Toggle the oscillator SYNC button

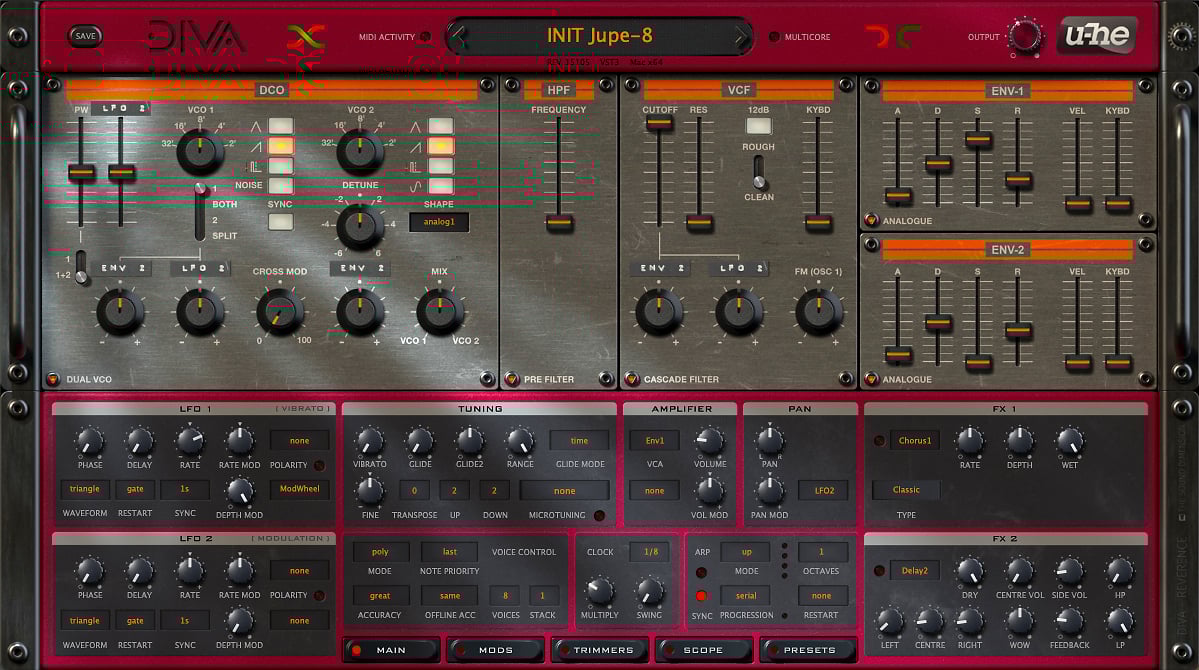[281, 222]
